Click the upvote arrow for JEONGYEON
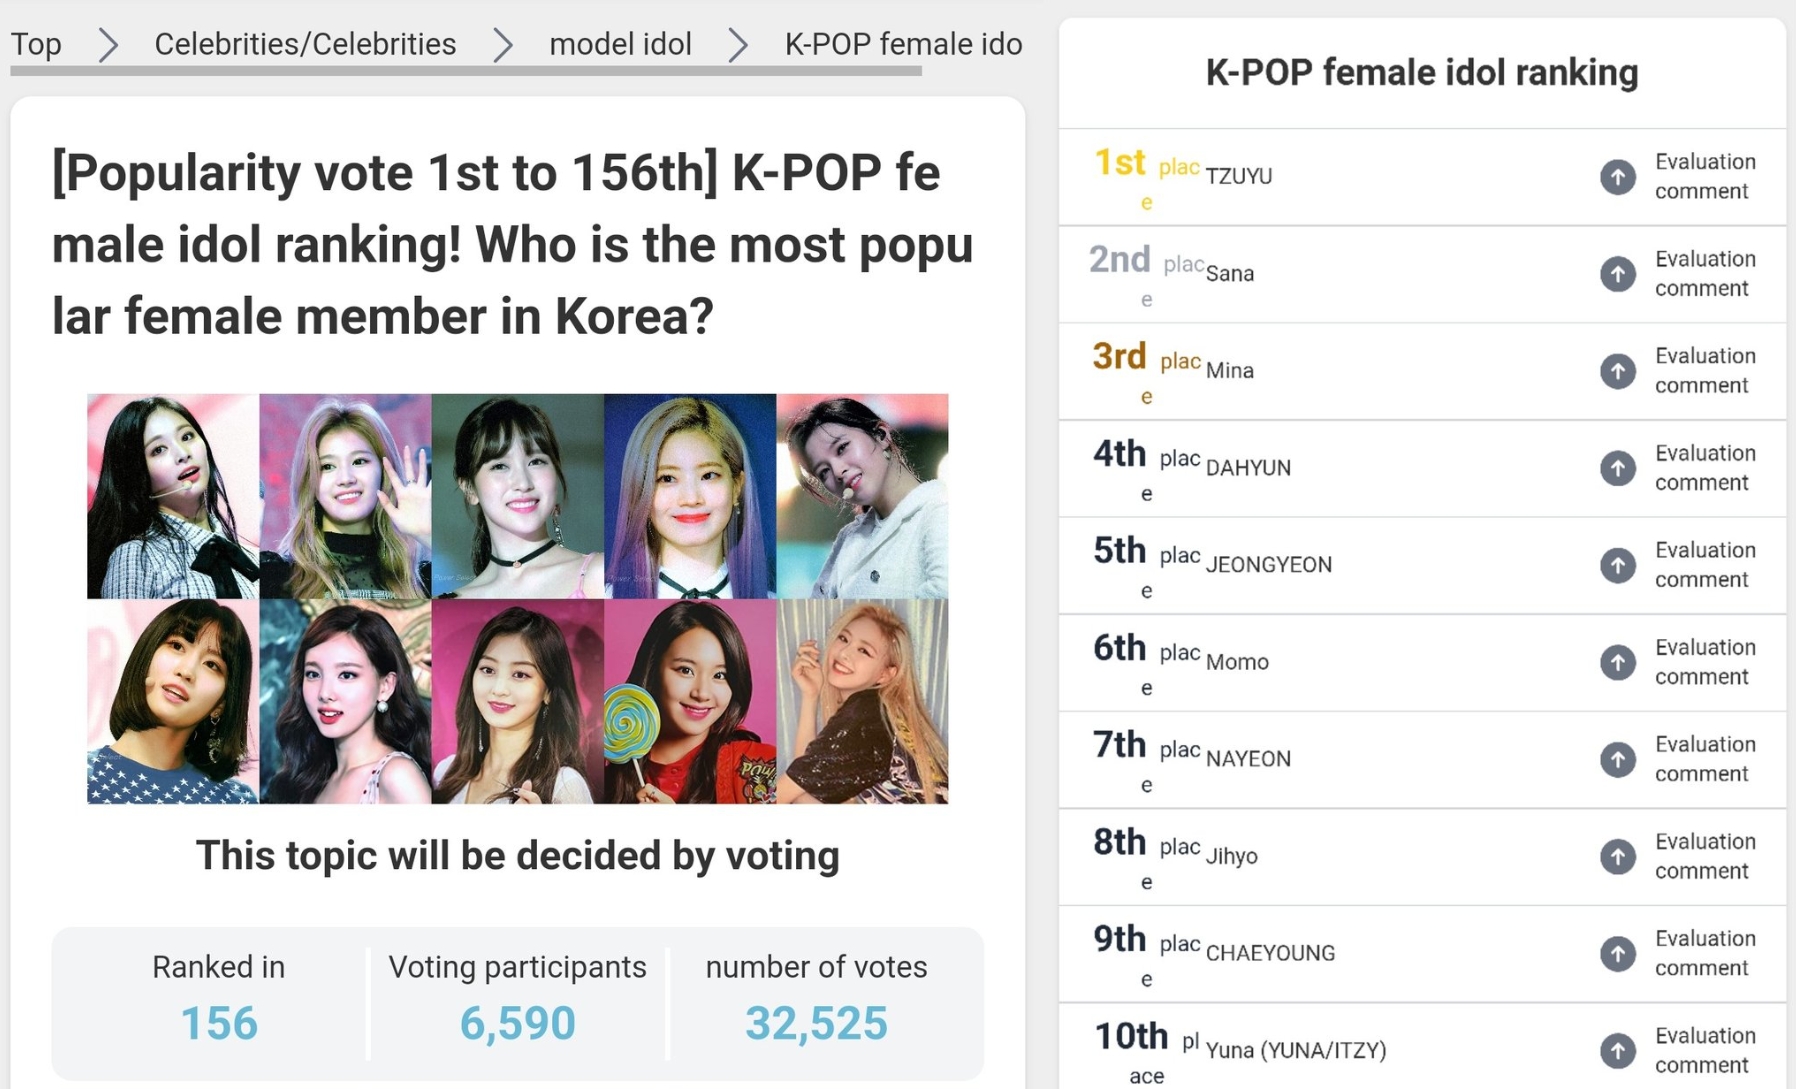Image resolution: width=1796 pixels, height=1089 pixels. pos(1617,565)
